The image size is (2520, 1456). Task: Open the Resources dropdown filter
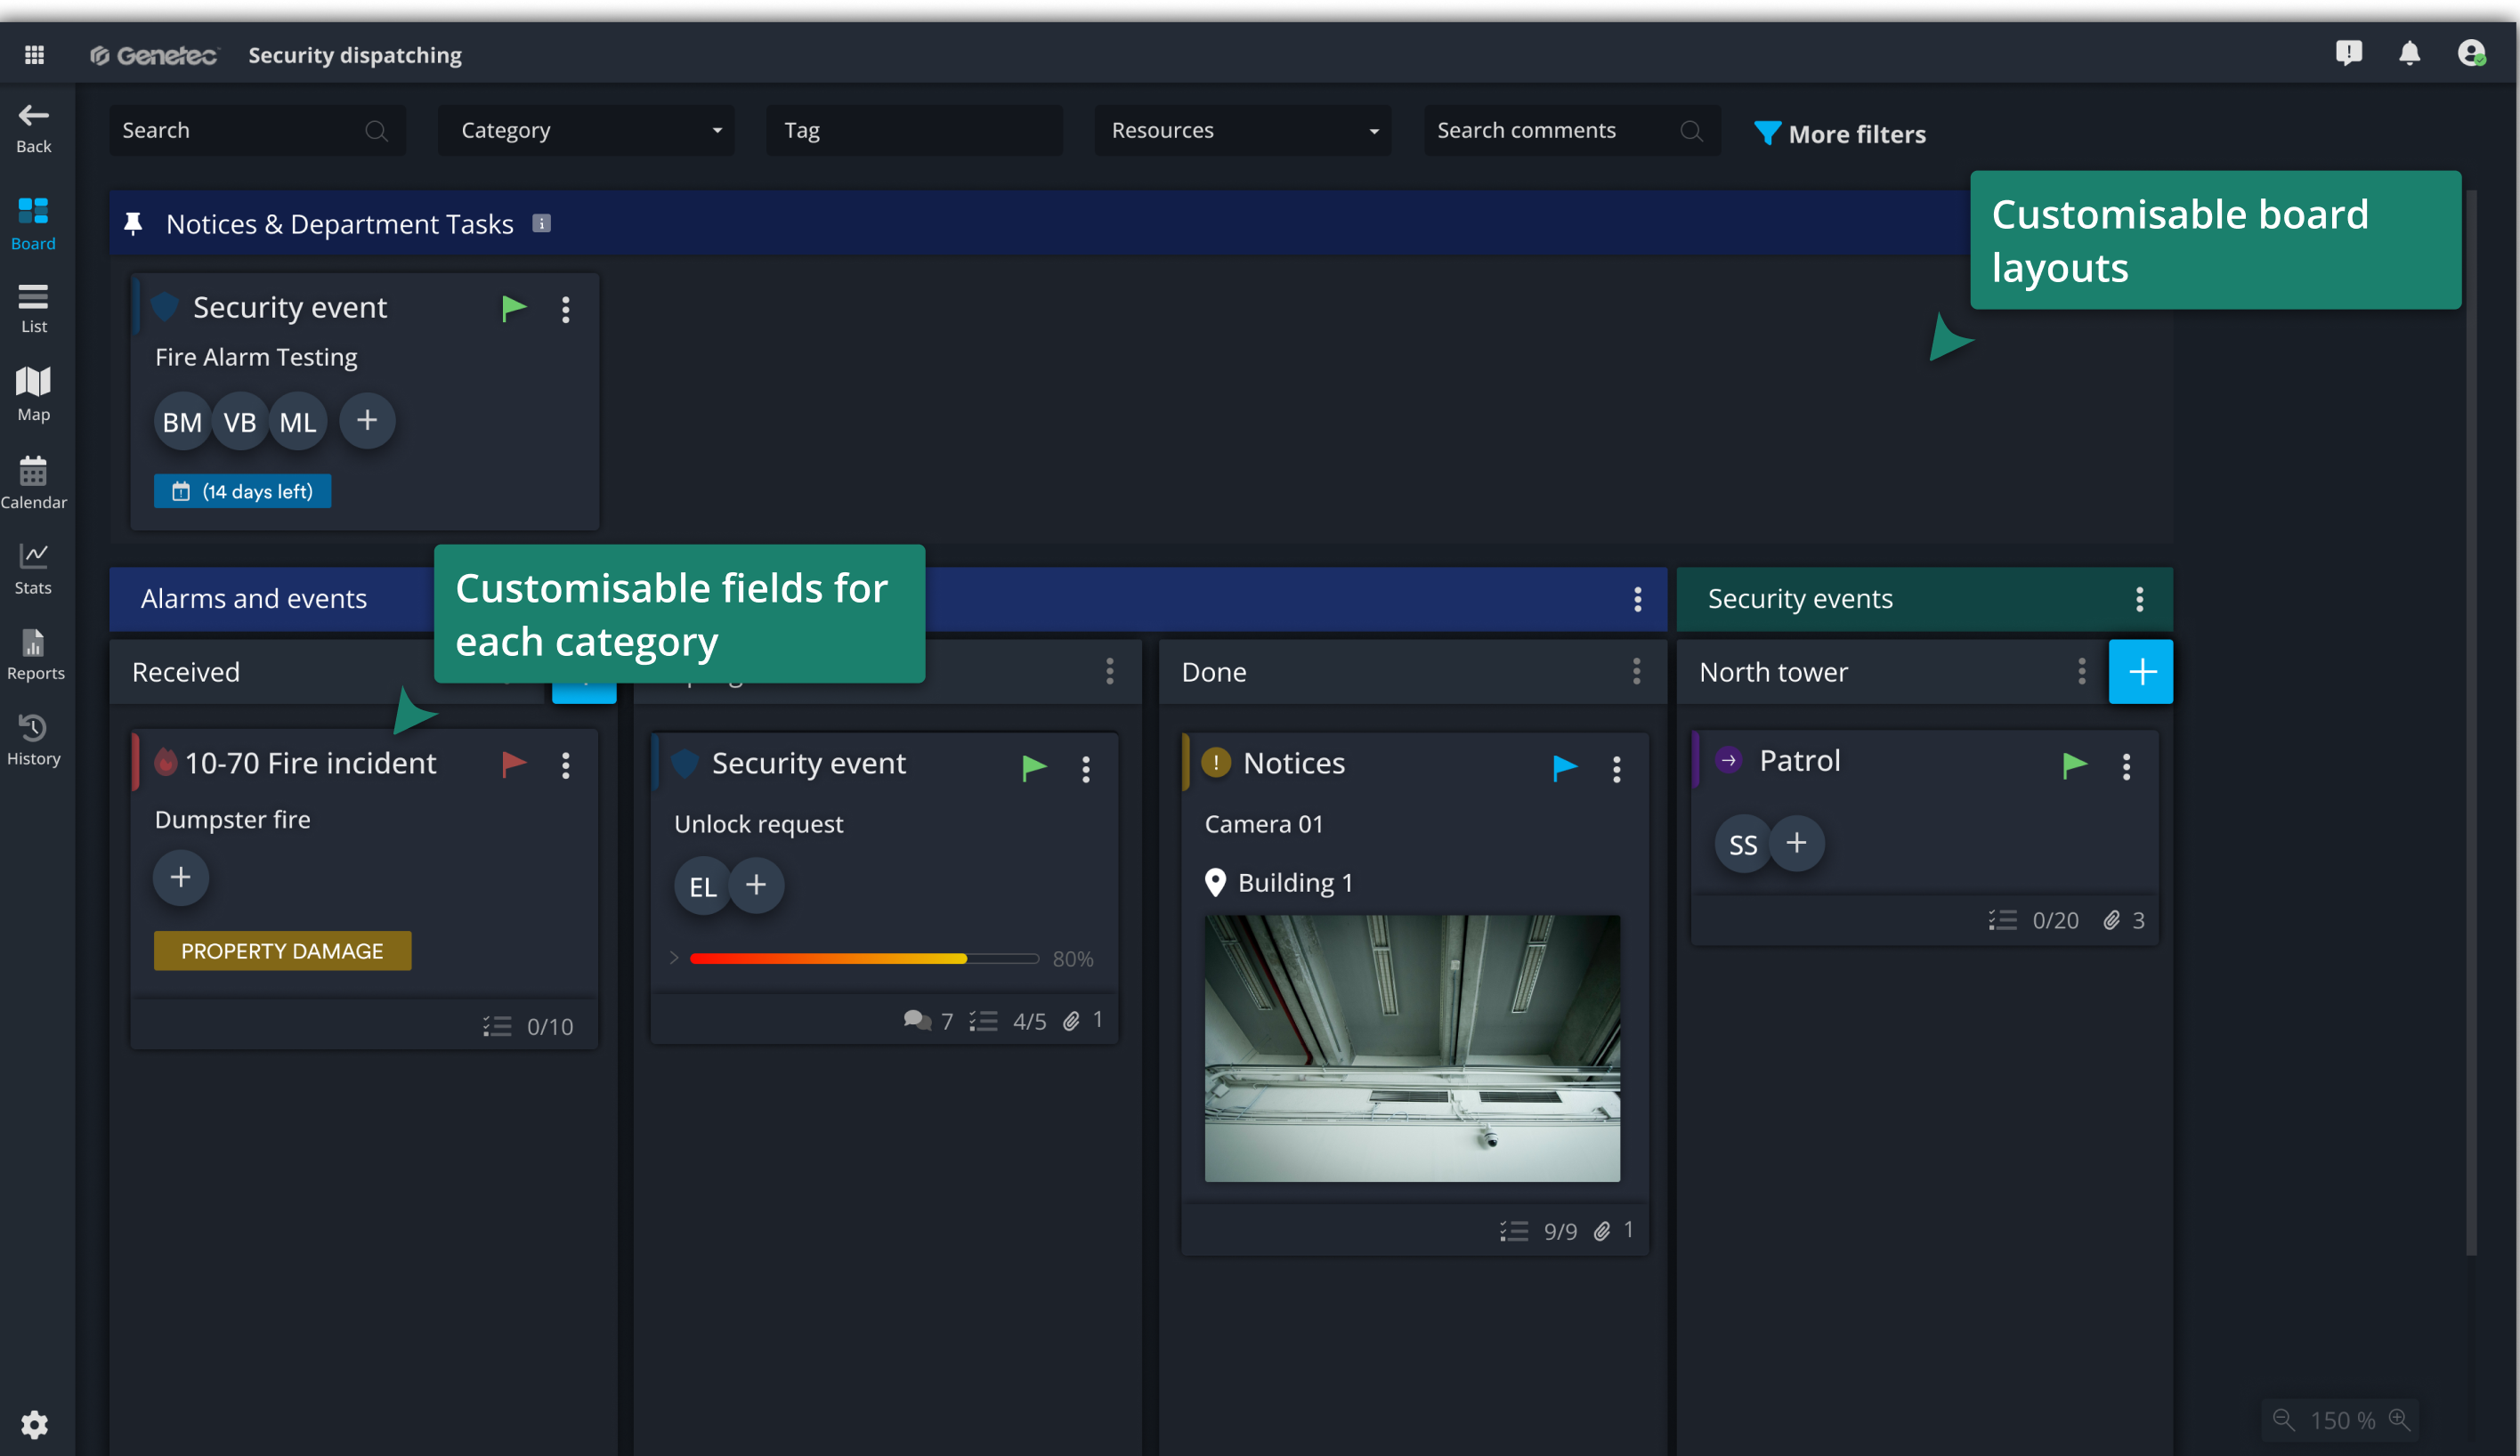1242,130
